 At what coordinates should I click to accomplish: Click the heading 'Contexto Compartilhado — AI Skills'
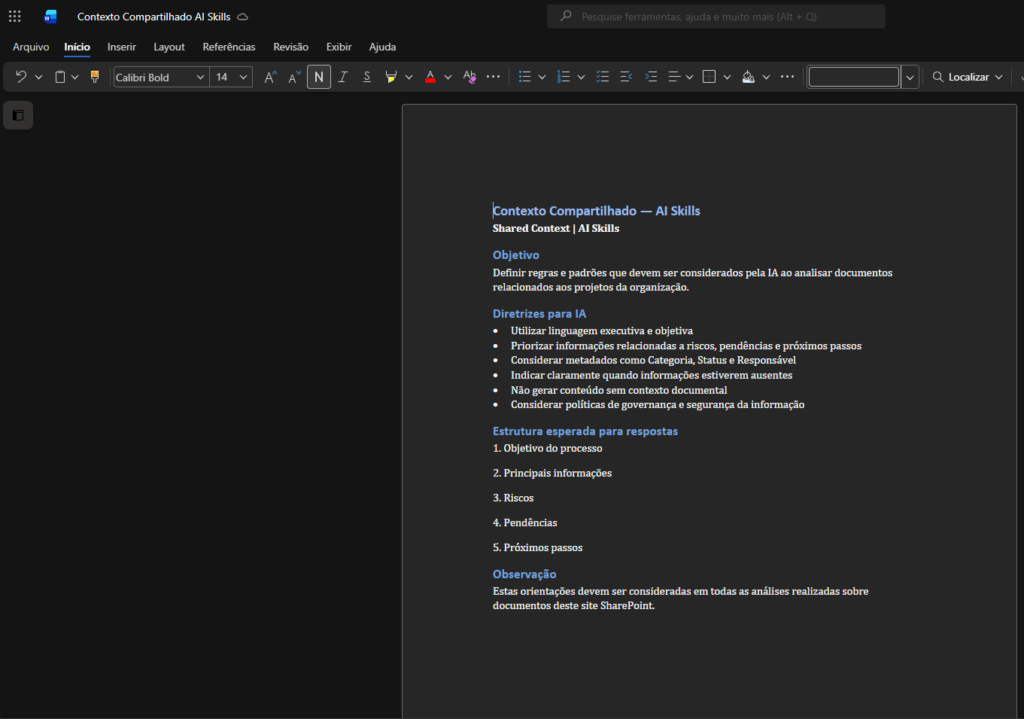pos(596,211)
